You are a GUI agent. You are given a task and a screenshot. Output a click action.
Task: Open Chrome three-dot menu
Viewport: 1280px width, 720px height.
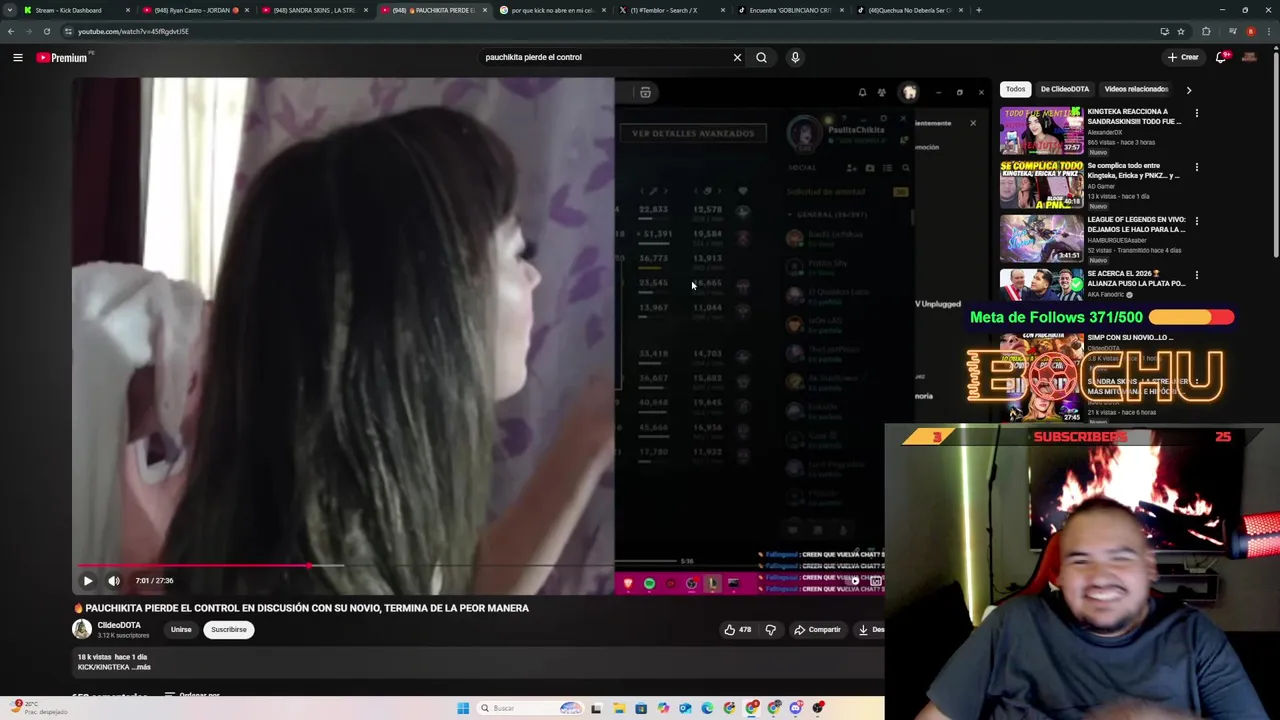pos(1271,31)
